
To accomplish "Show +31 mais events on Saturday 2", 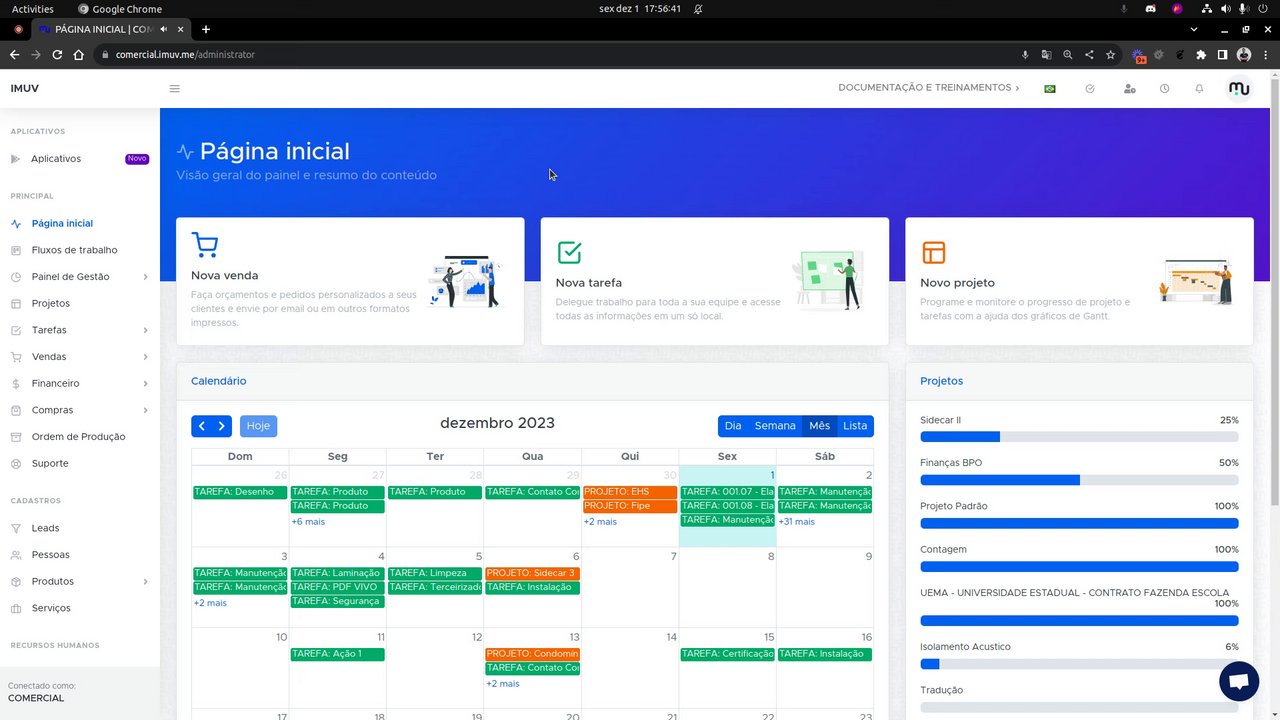I will coord(796,522).
